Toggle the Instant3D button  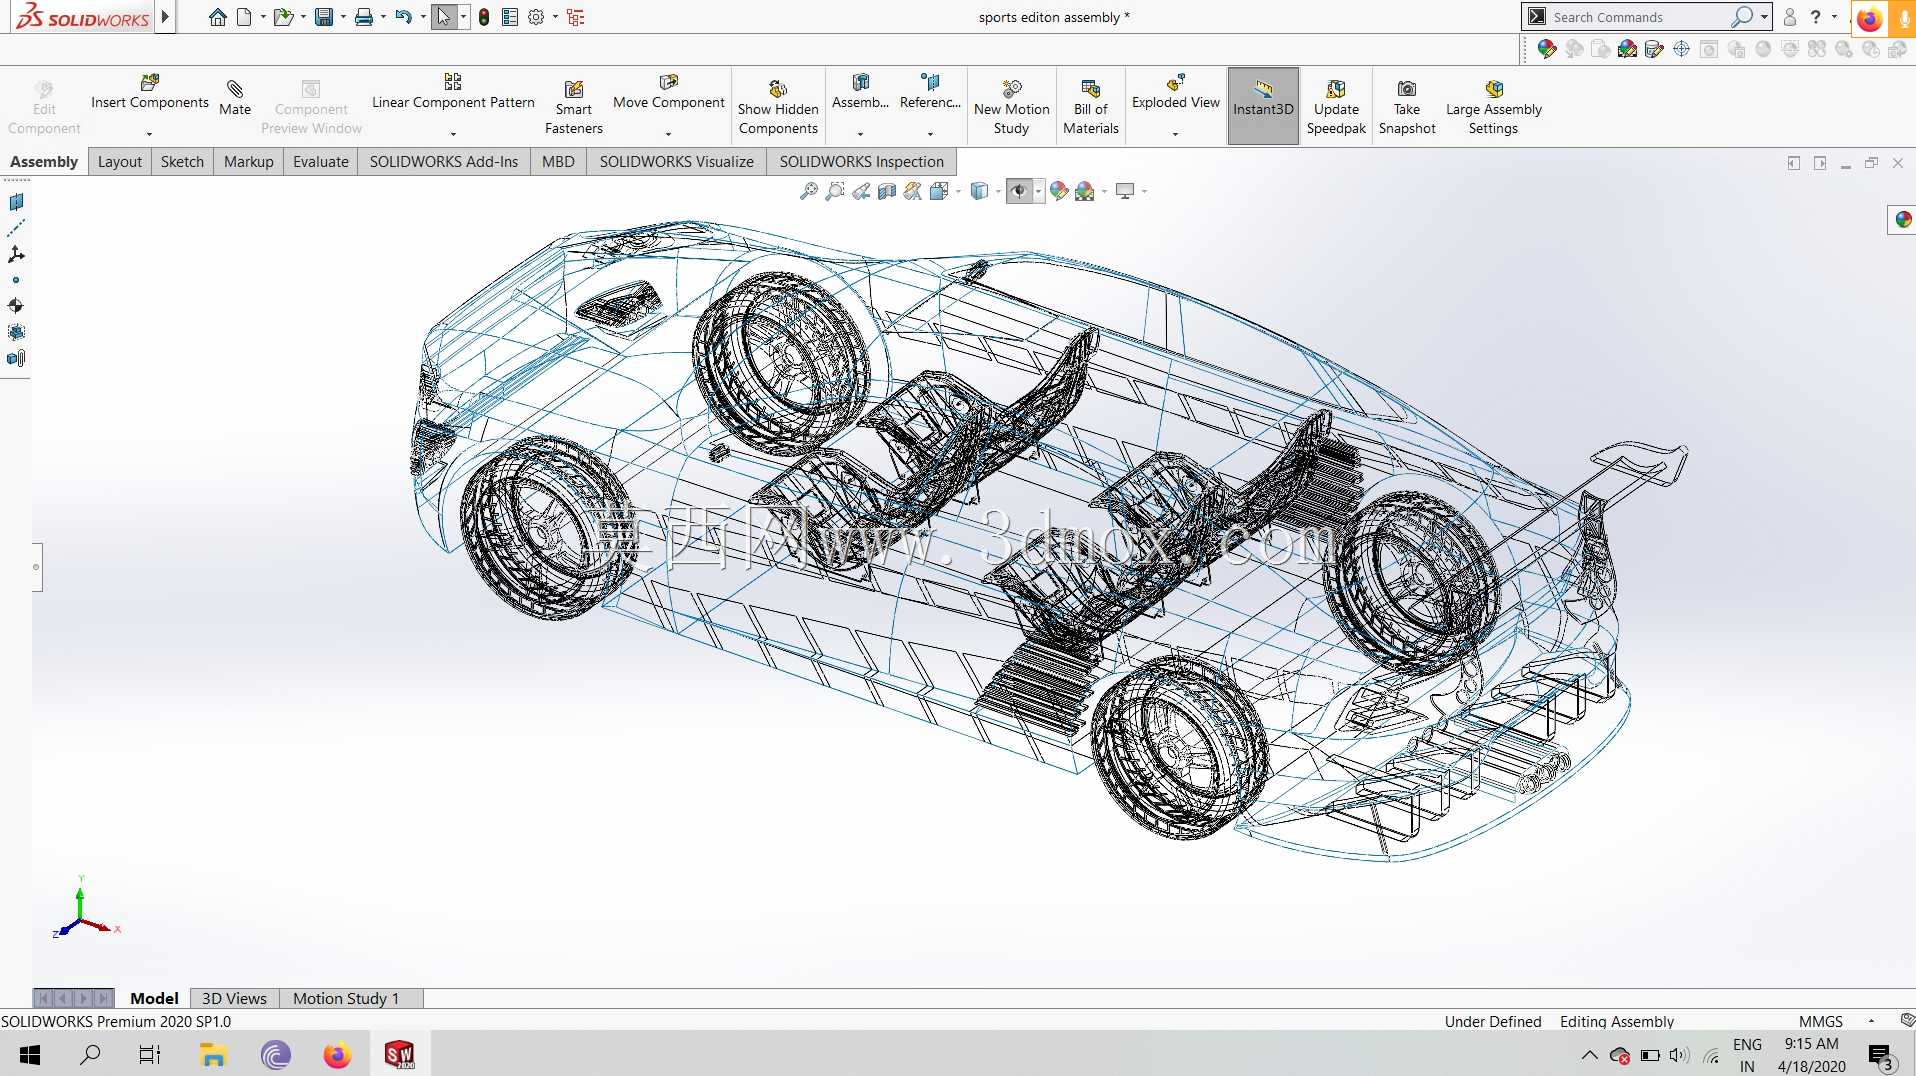pos(1263,107)
